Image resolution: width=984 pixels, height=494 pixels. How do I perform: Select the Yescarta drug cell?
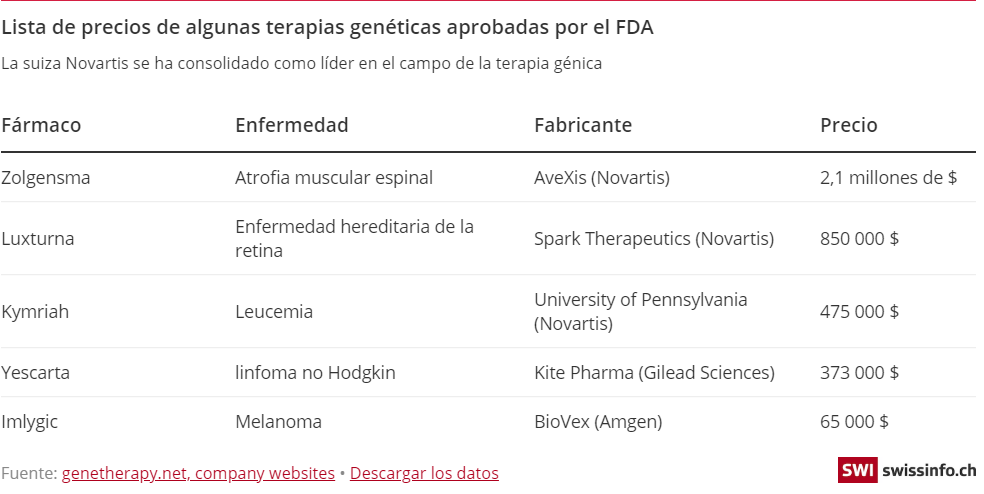36,373
